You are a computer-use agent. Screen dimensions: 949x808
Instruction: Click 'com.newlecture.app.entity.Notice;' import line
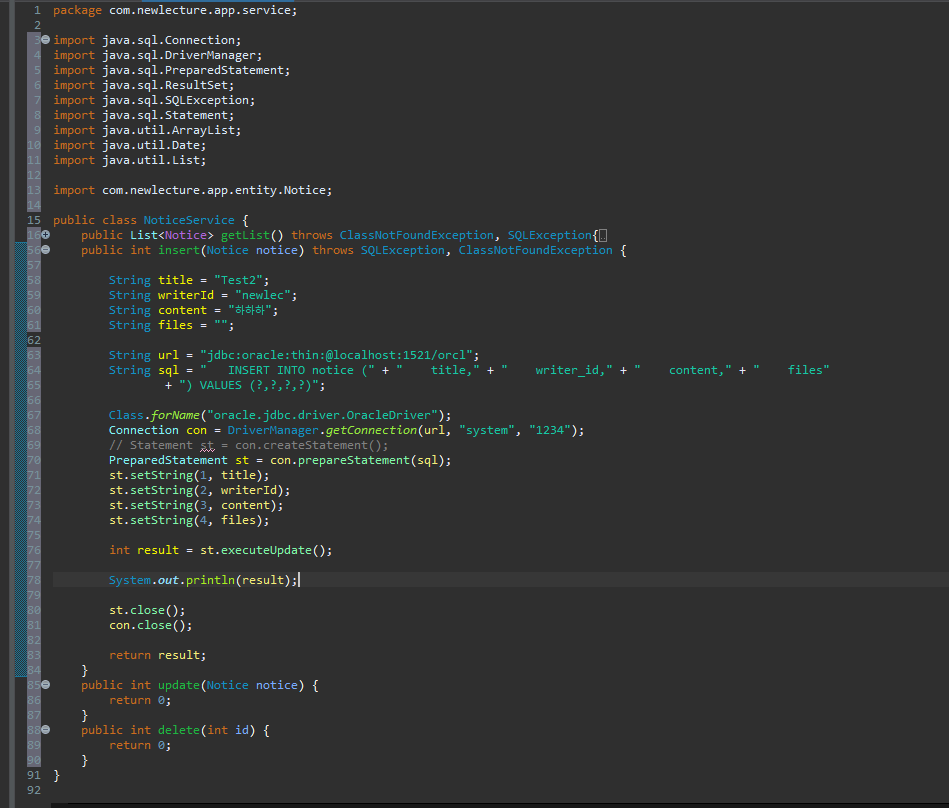(217, 190)
